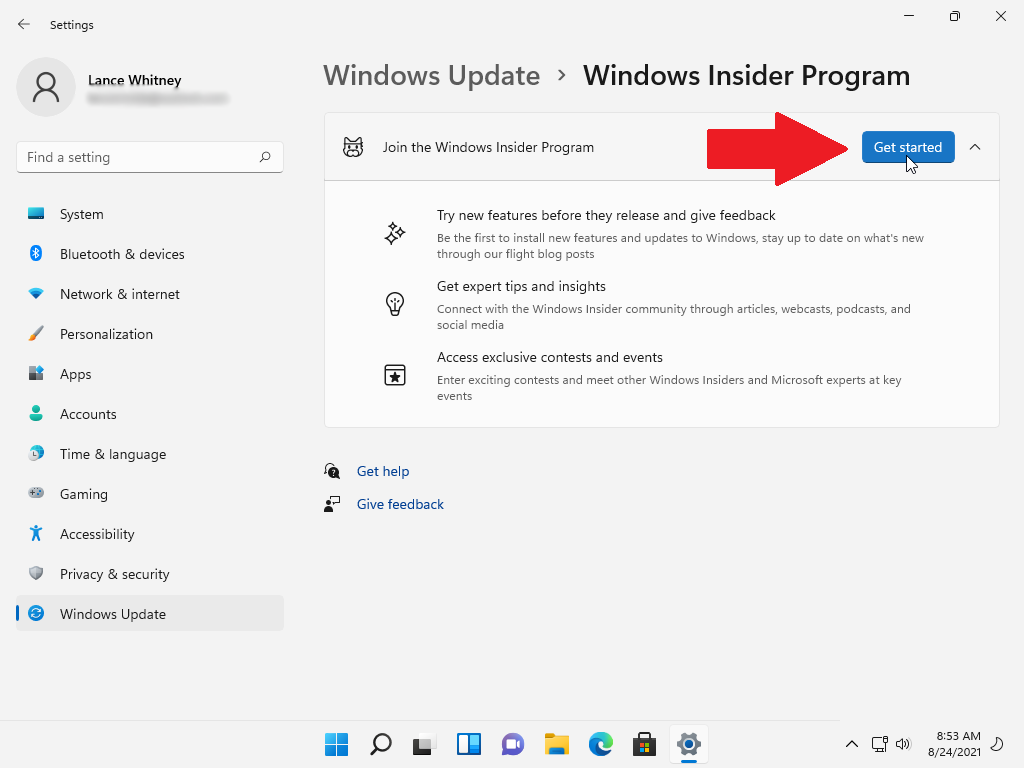Viewport: 1024px width, 768px height.
Task: Maximize or restore the Settings window
Action: tap(954, 16)
